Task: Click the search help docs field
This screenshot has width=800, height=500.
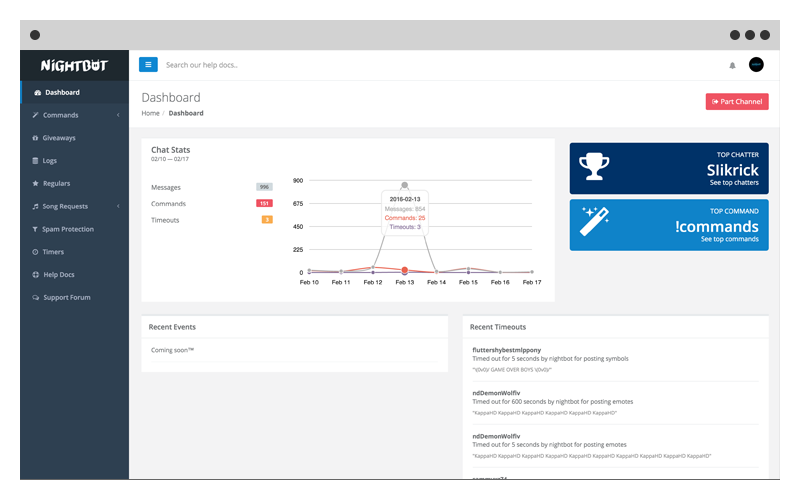Action: coord(300,65)
